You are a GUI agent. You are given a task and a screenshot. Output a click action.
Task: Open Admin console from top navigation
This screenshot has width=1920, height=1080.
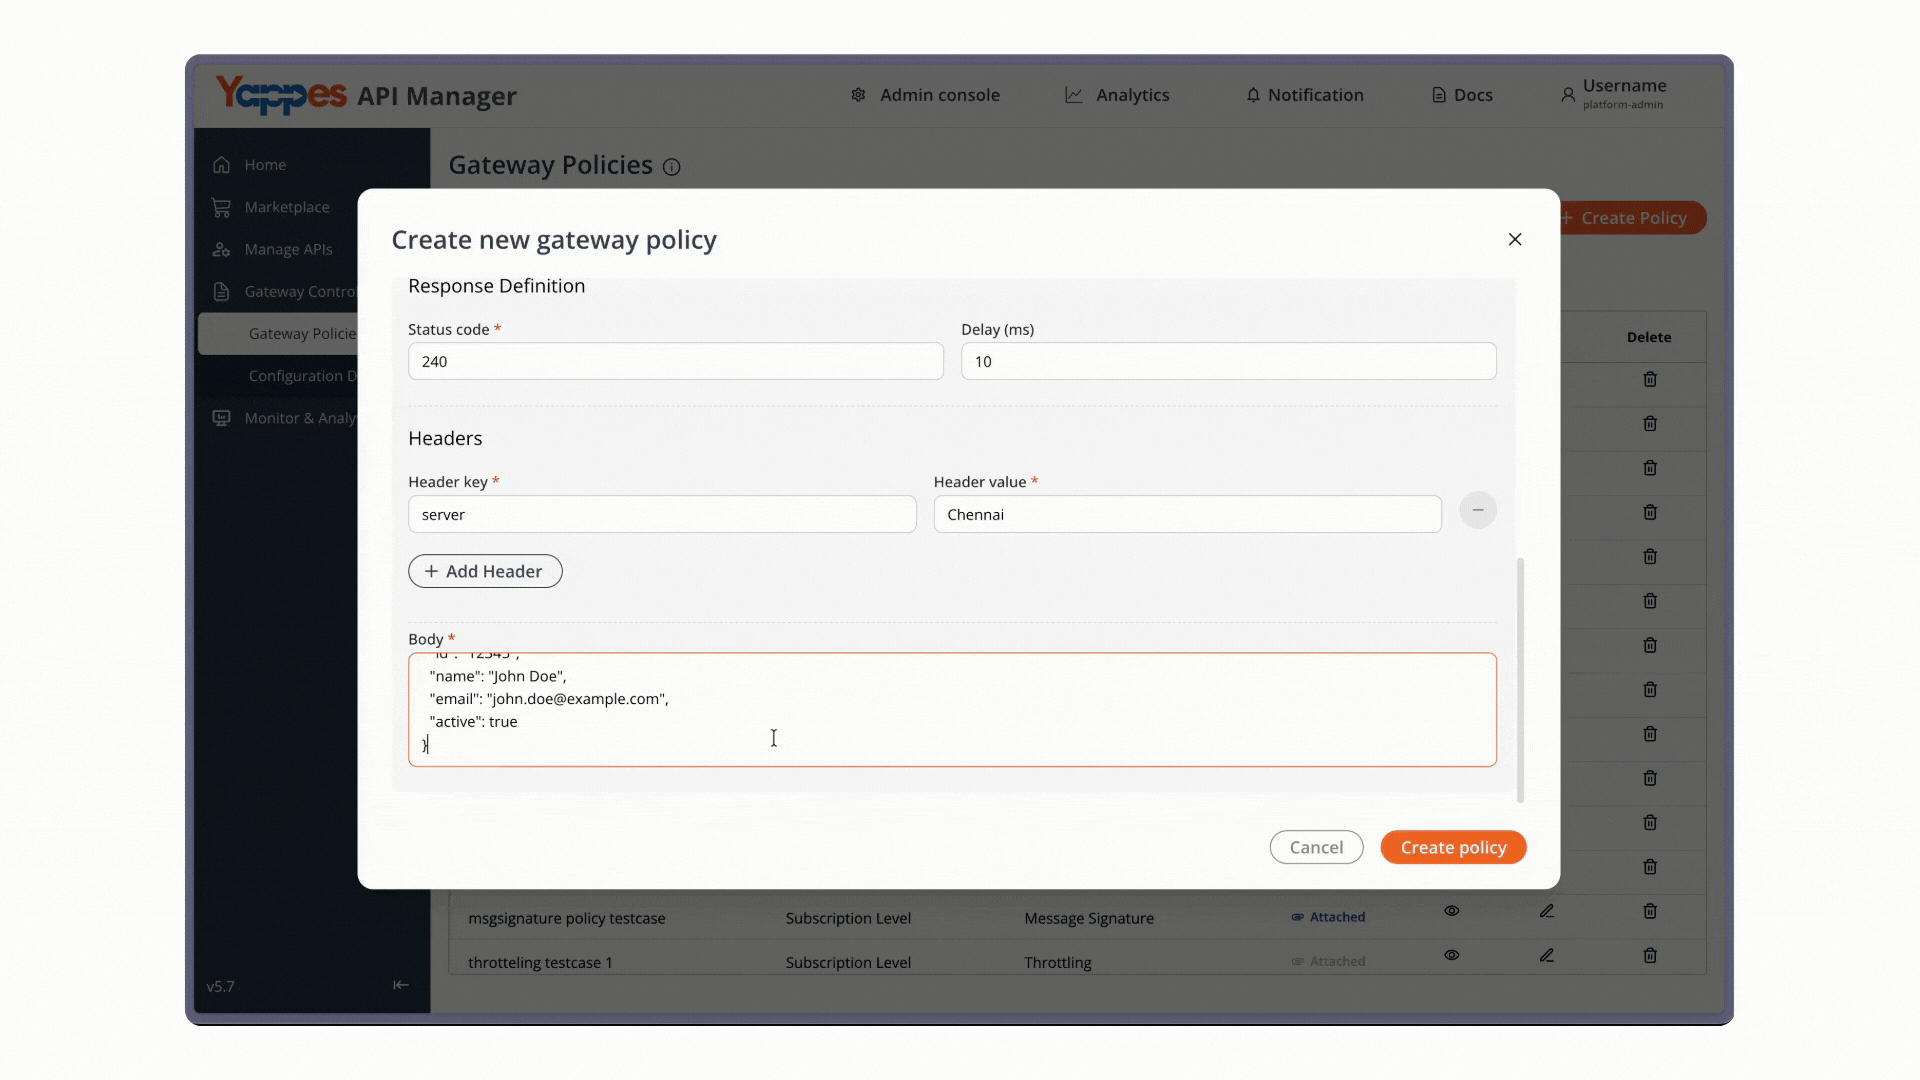click(925, 95)
